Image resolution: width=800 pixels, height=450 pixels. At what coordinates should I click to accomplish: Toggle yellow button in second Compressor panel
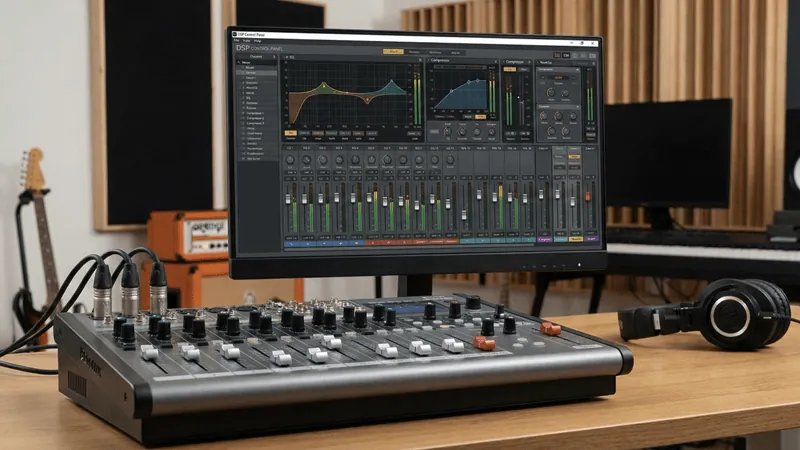(510, 69)
